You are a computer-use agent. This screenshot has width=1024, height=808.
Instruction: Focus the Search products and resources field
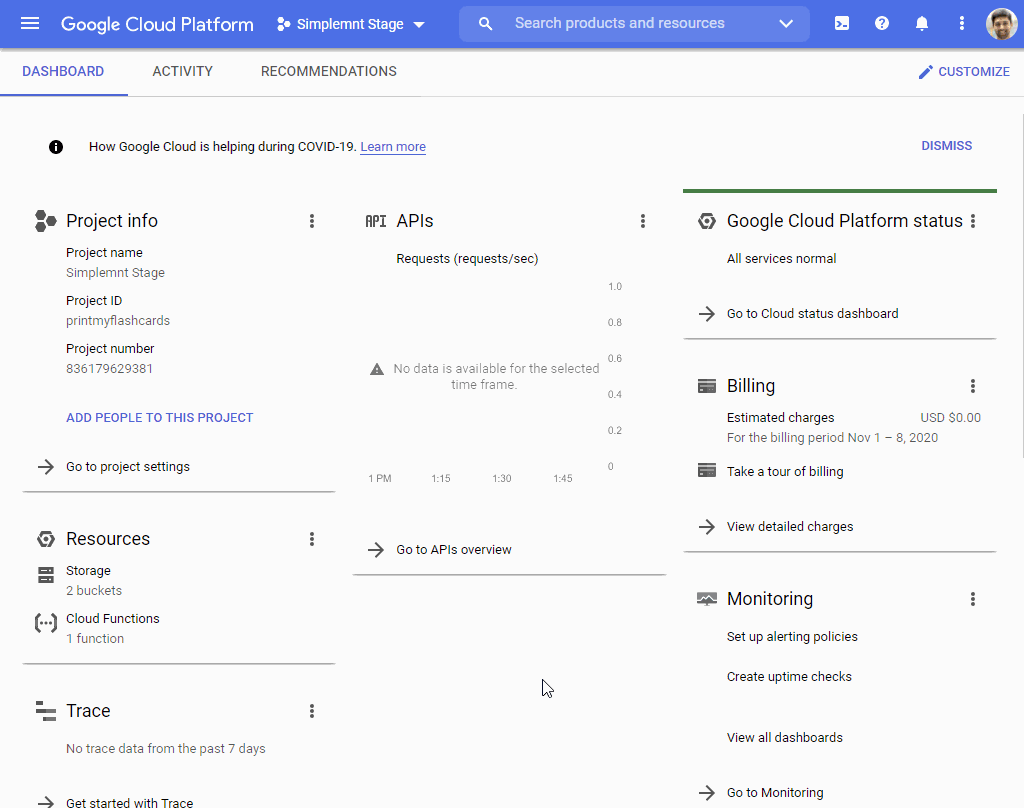pos(619,24)
